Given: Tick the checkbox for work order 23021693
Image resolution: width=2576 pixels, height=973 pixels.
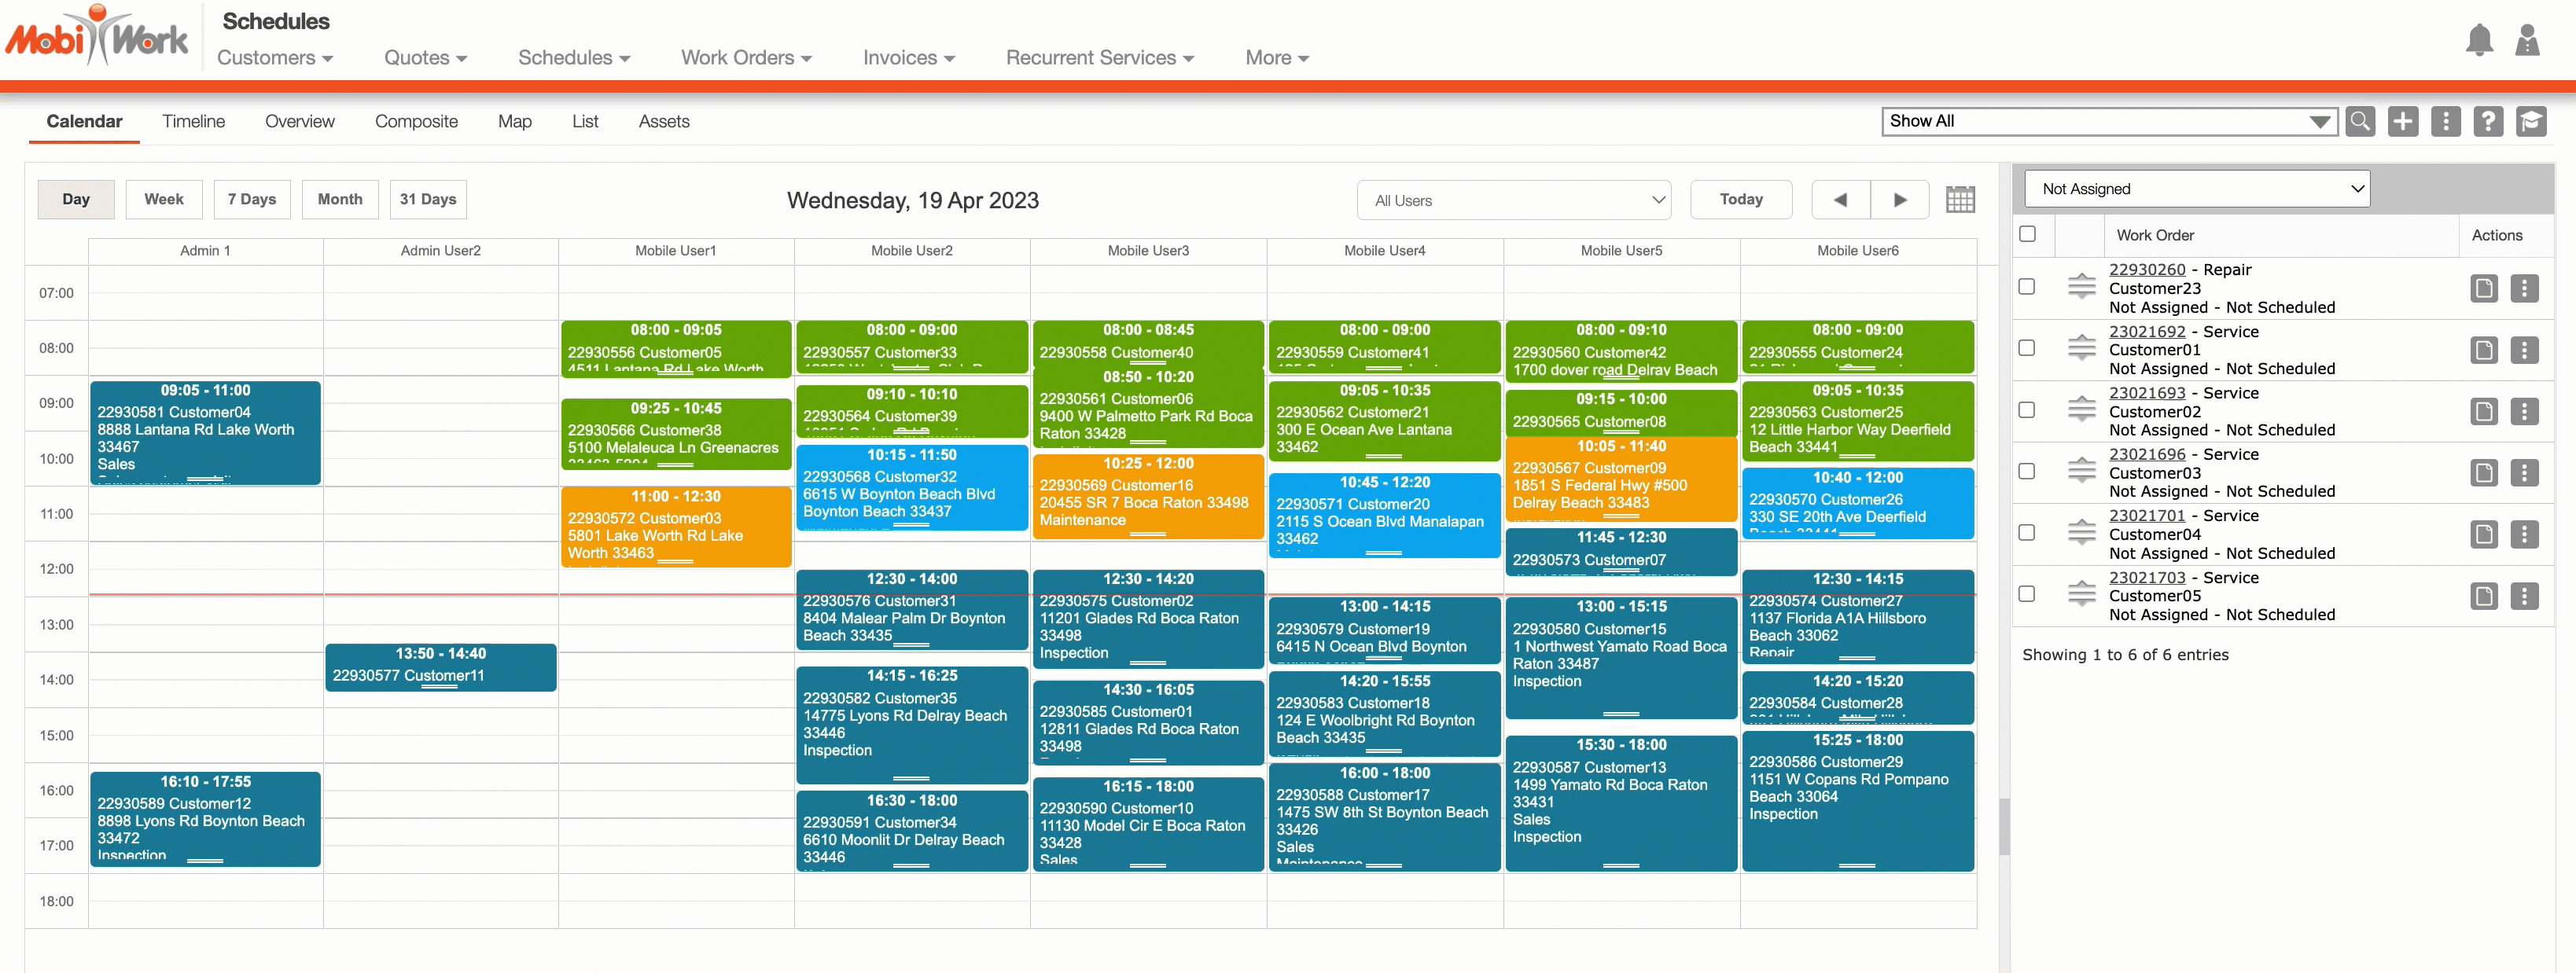Looking at the screenshot, I should (x=2027, y=410).
